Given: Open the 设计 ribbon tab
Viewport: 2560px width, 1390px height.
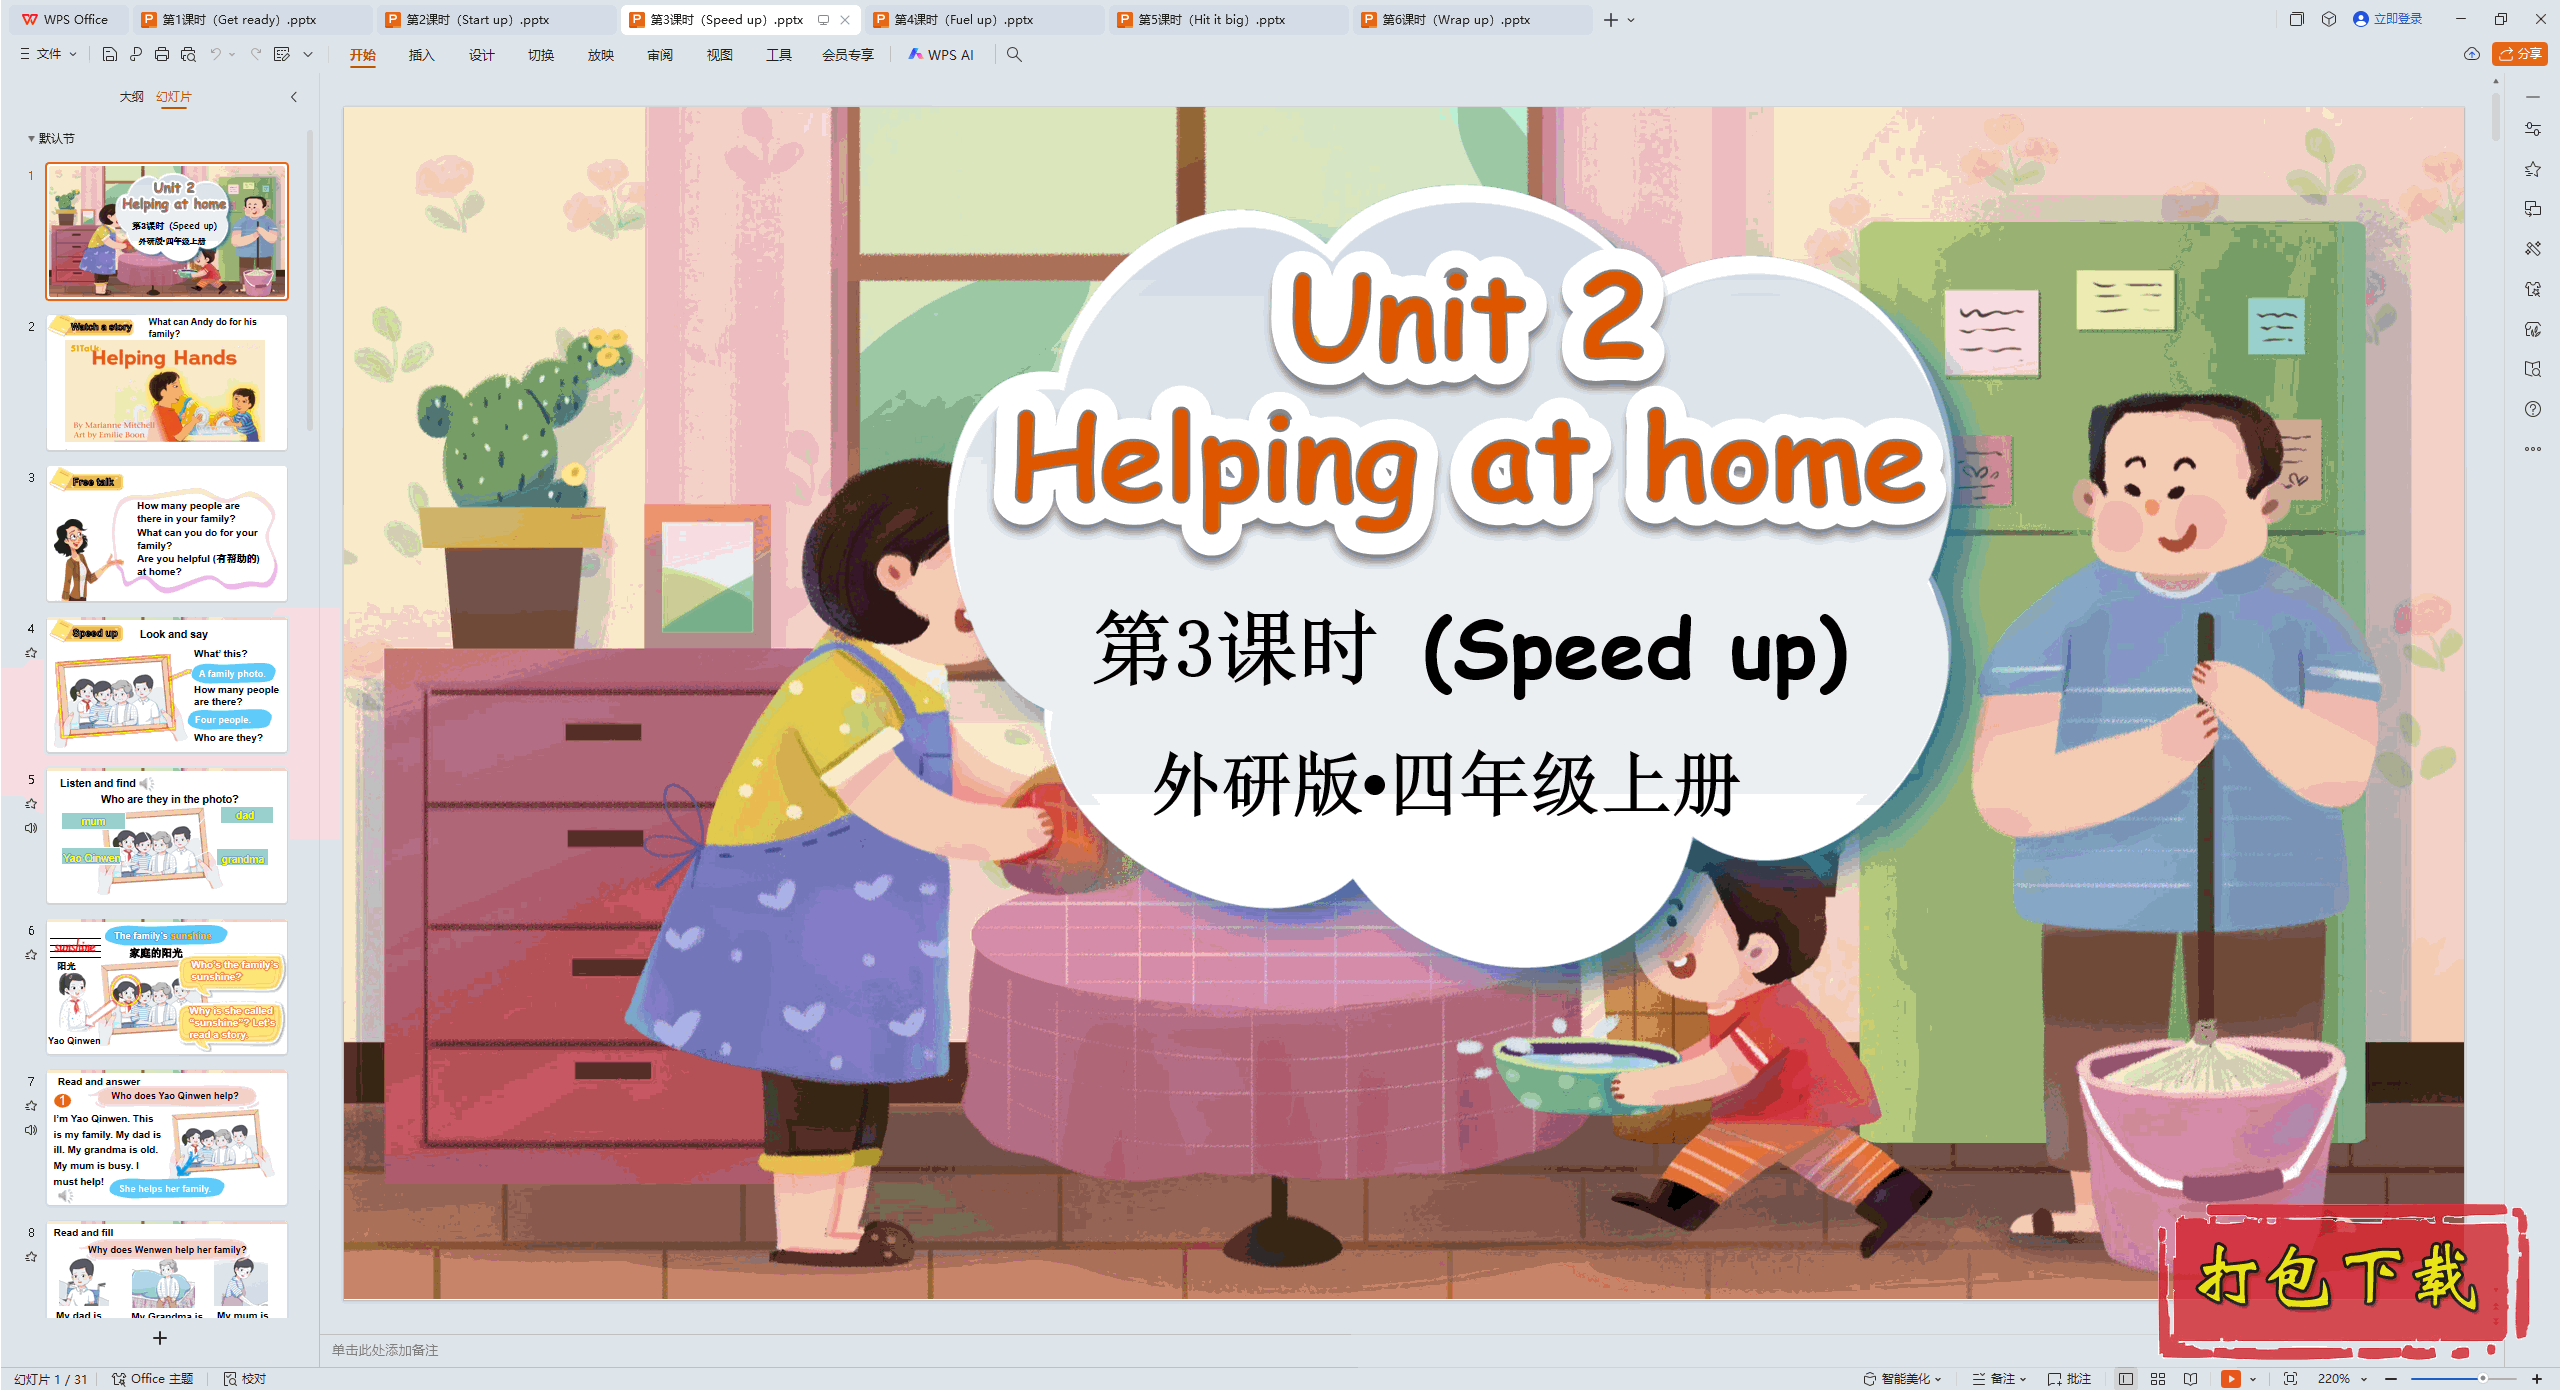Looking at the screenshot, I should click(481, 55).
